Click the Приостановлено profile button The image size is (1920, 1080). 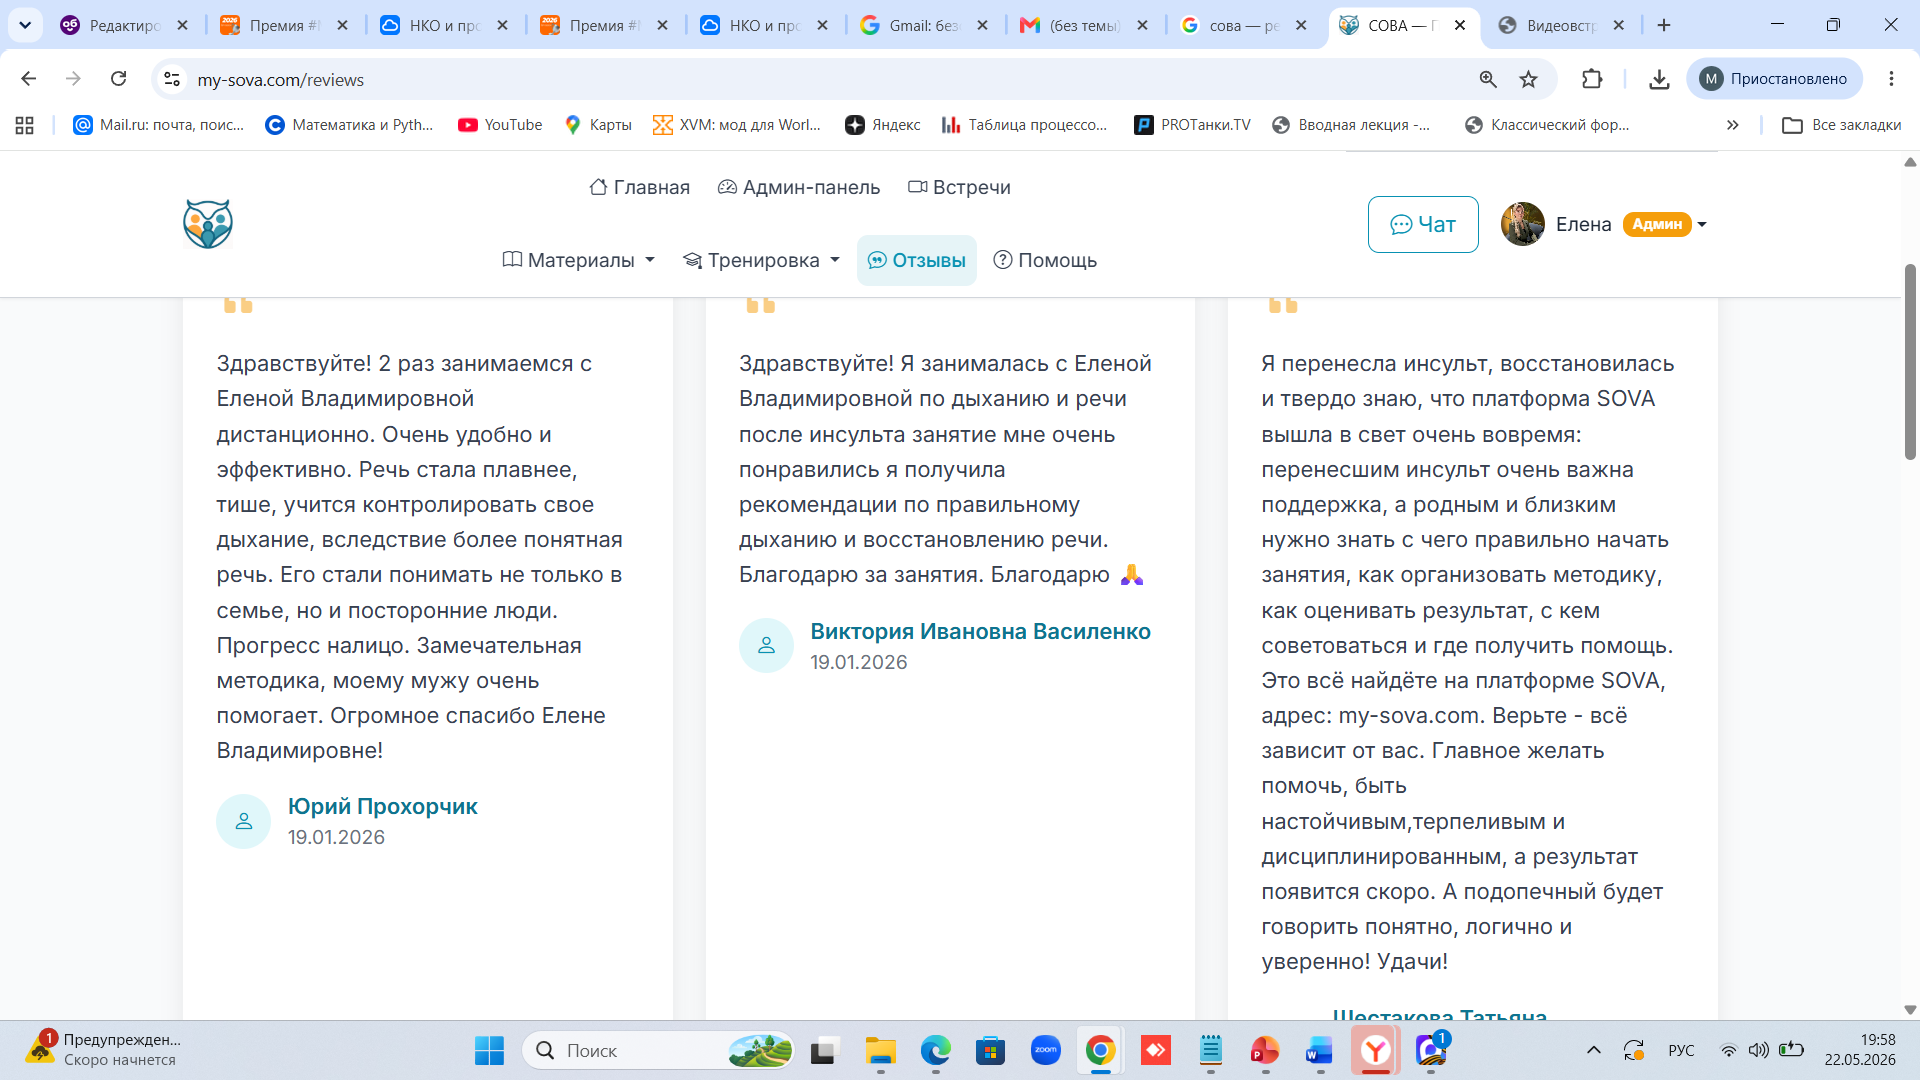(1774, 79)
